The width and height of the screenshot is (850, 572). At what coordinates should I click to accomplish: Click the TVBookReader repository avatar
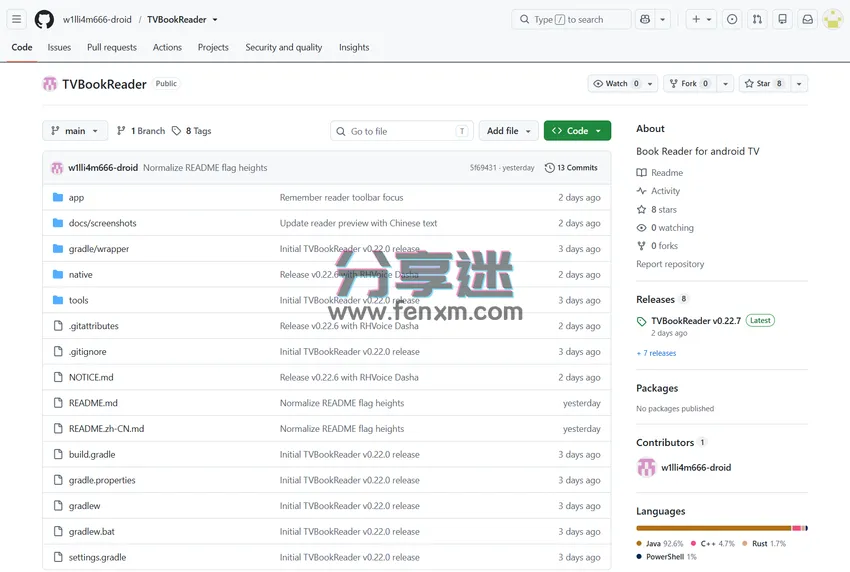[50, 84]
